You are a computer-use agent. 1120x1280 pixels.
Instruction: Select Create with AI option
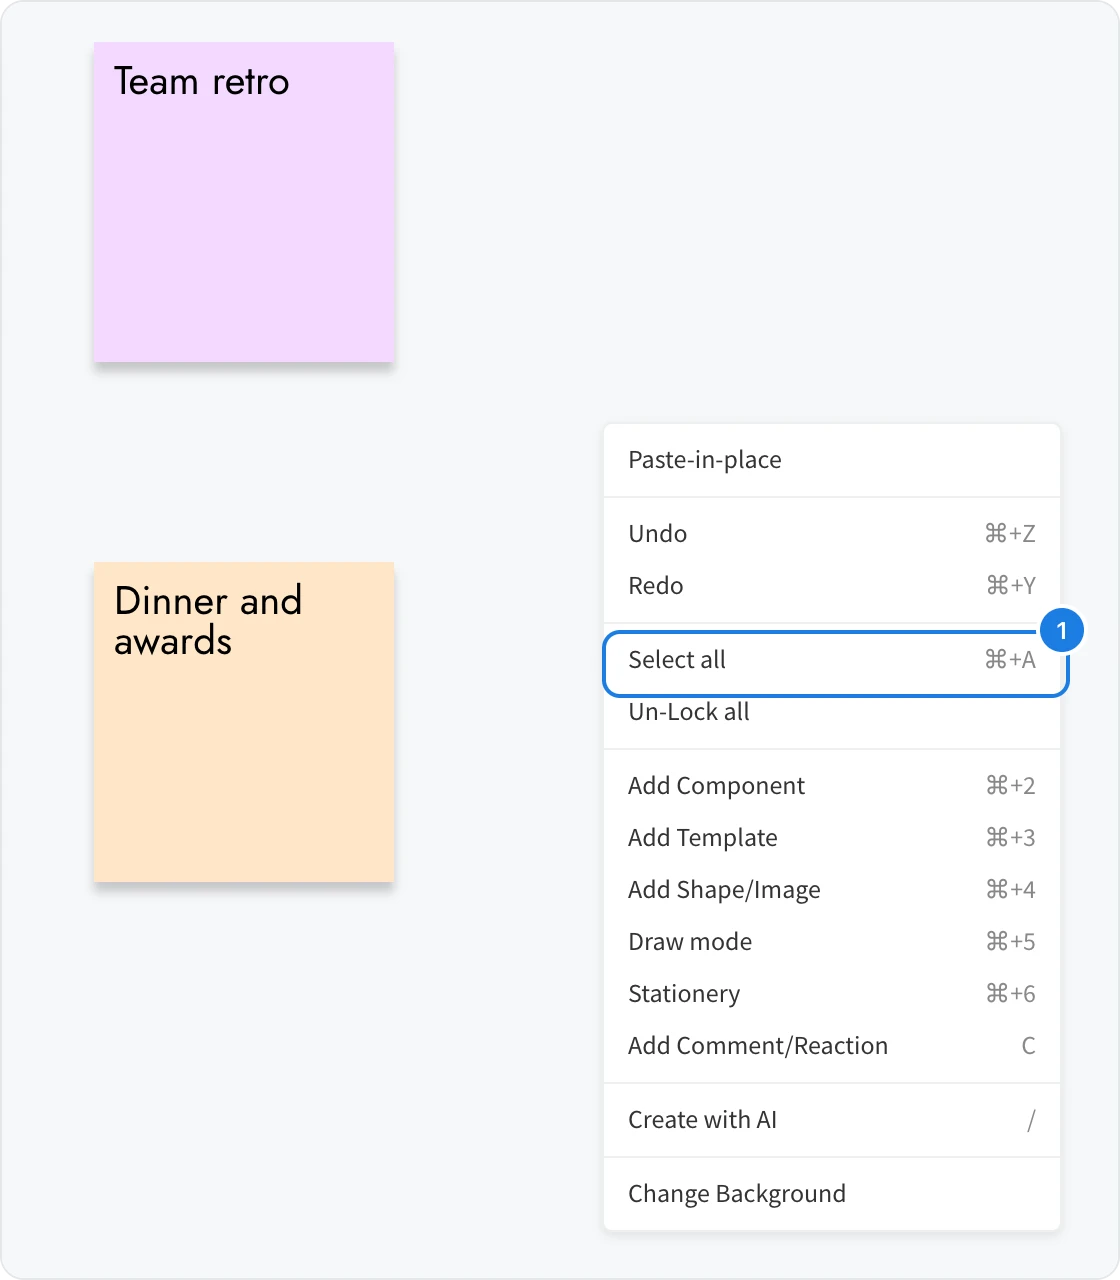pyautogui.click(x=831, y=1120)
